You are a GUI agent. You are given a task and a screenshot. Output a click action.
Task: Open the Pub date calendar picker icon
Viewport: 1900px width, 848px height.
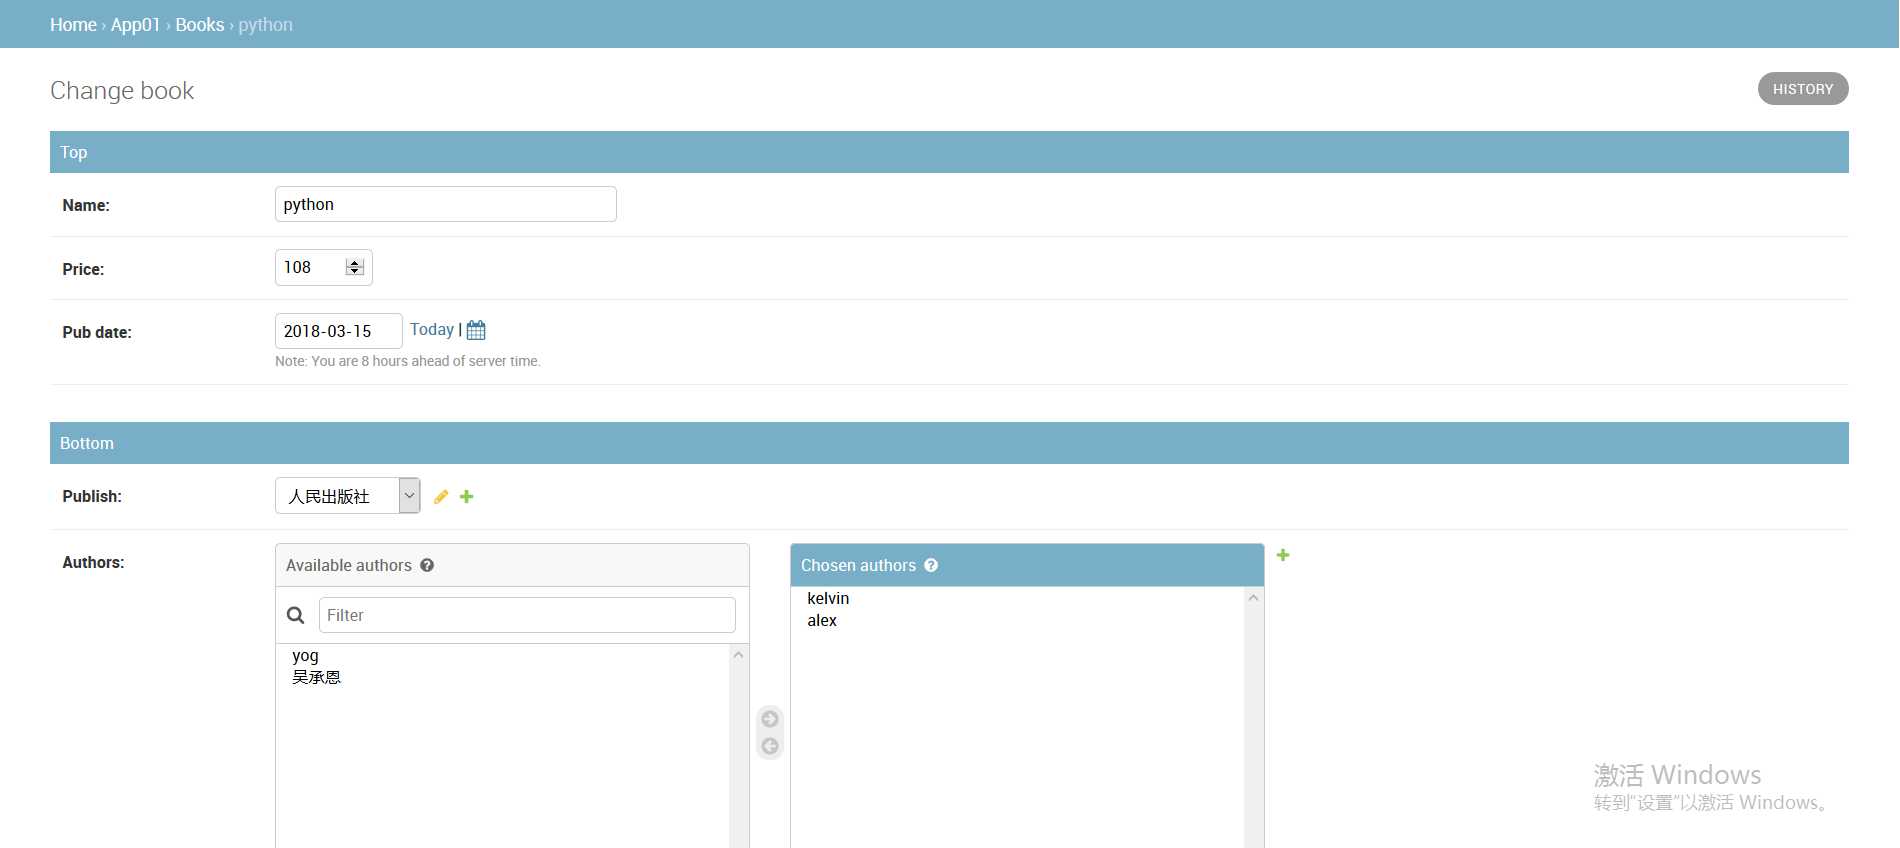point(476,330)
